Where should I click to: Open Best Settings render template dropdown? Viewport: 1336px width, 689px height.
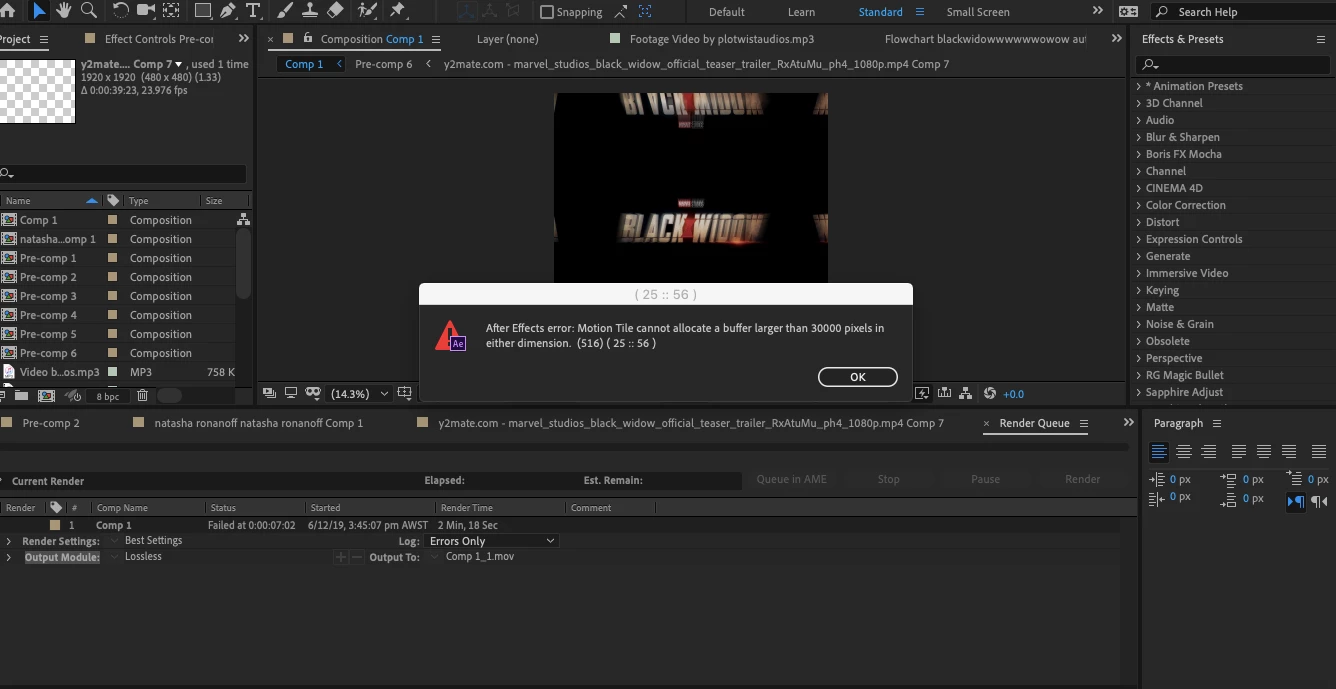pos(115,541)
